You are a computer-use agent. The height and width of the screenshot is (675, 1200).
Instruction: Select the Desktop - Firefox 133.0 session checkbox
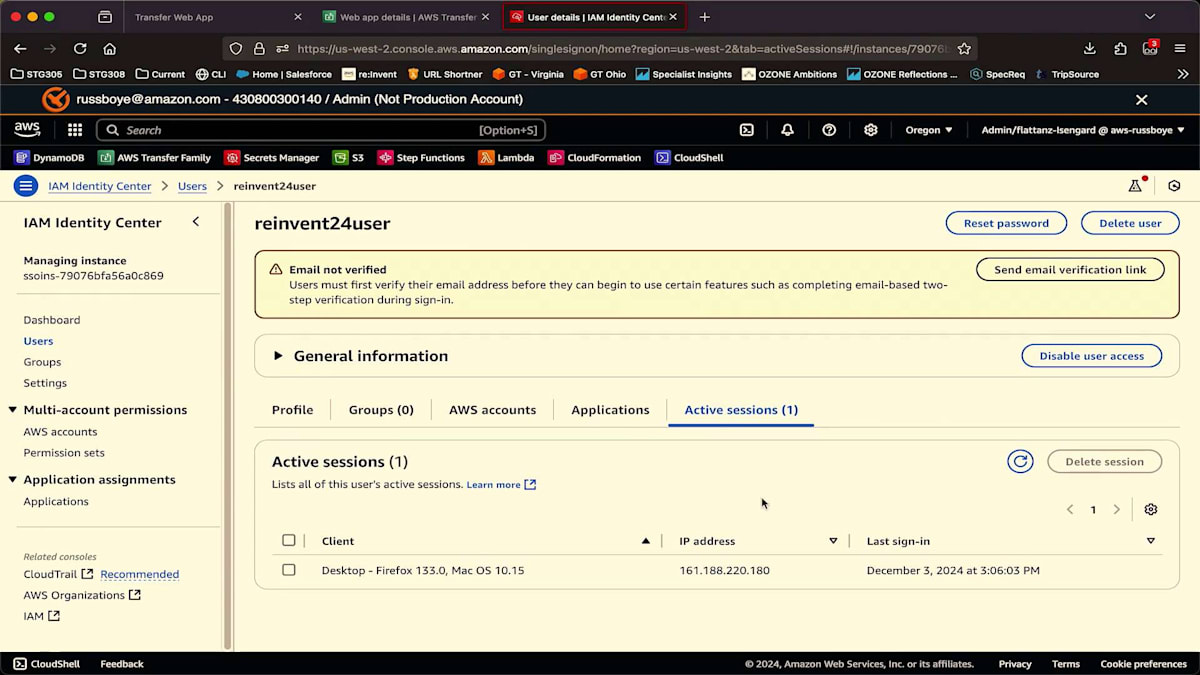click(289, 570)
